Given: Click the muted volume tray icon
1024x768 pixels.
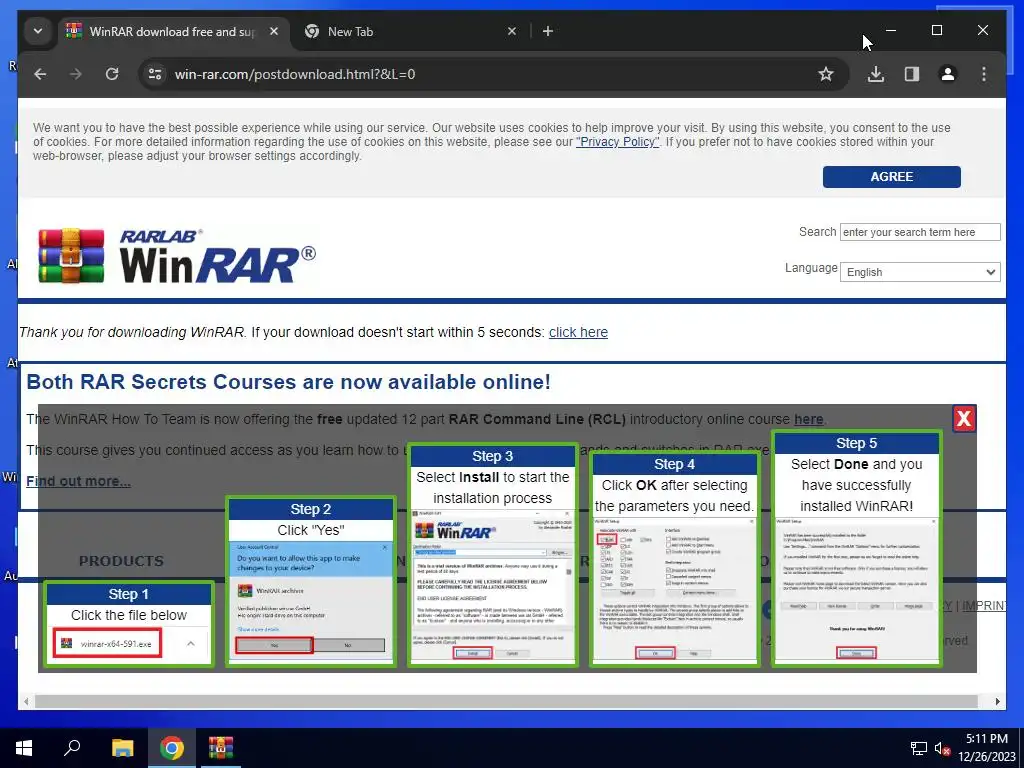Looking at the screenshot, I should (942, 748).
